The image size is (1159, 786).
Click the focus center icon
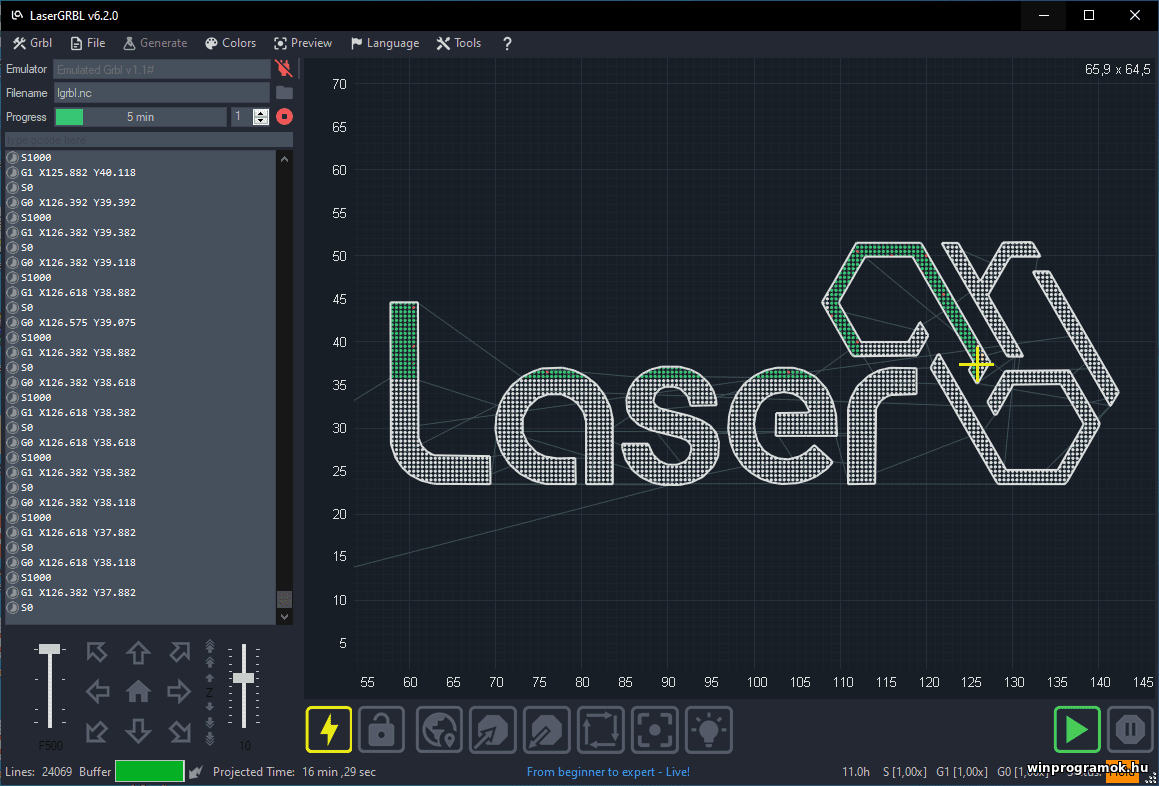pos(655,729)
